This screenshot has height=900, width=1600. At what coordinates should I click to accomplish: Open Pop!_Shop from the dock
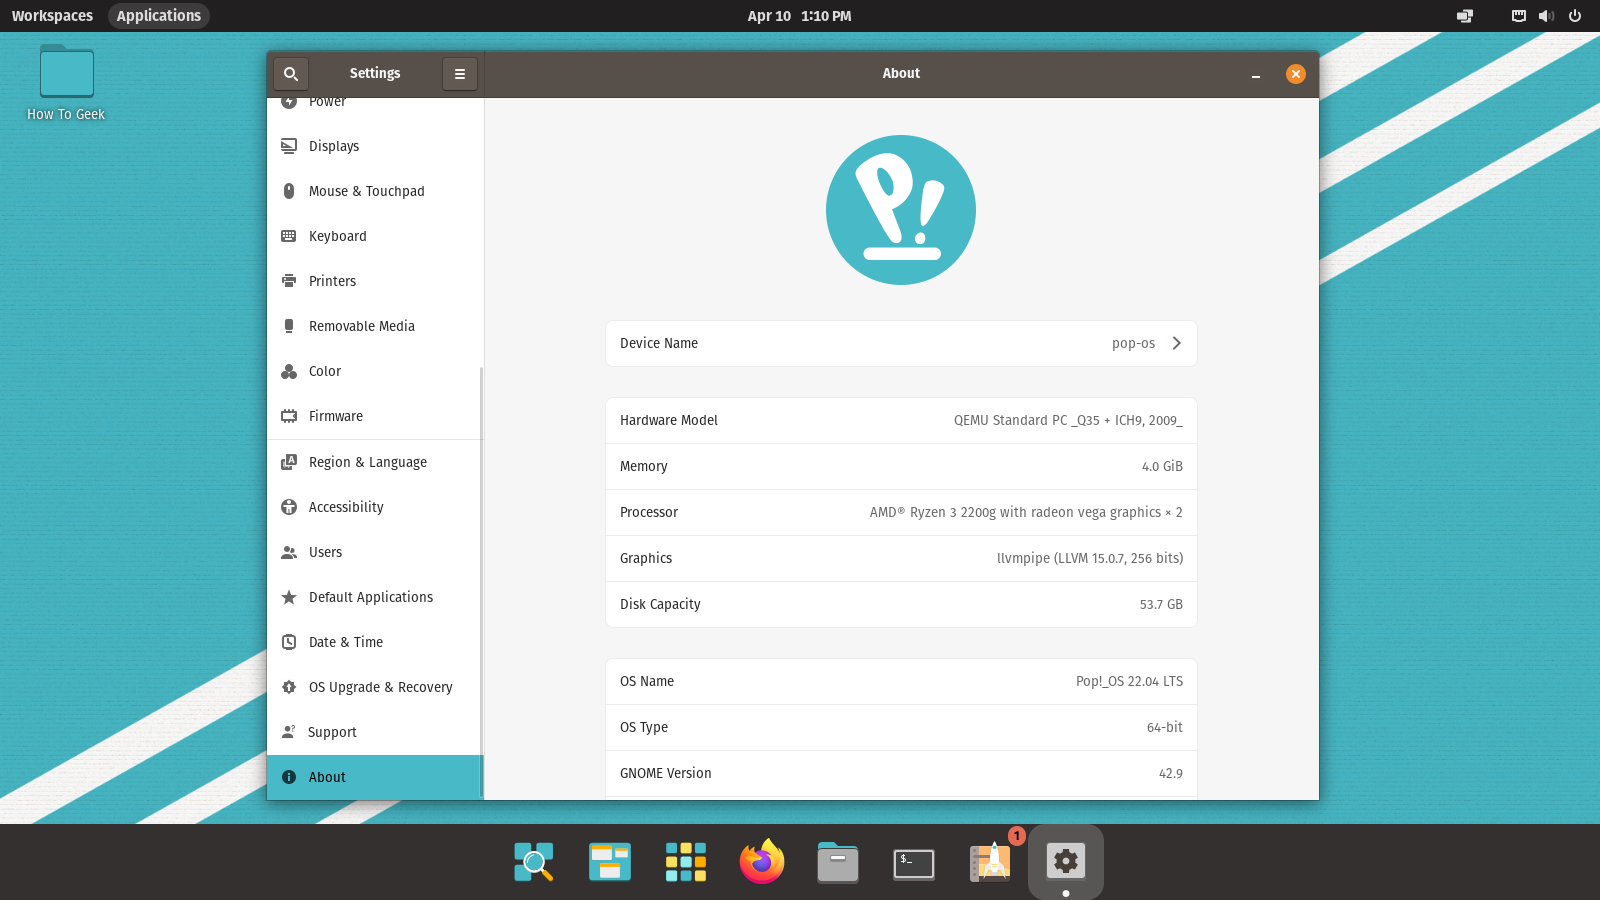pos(990,861)
